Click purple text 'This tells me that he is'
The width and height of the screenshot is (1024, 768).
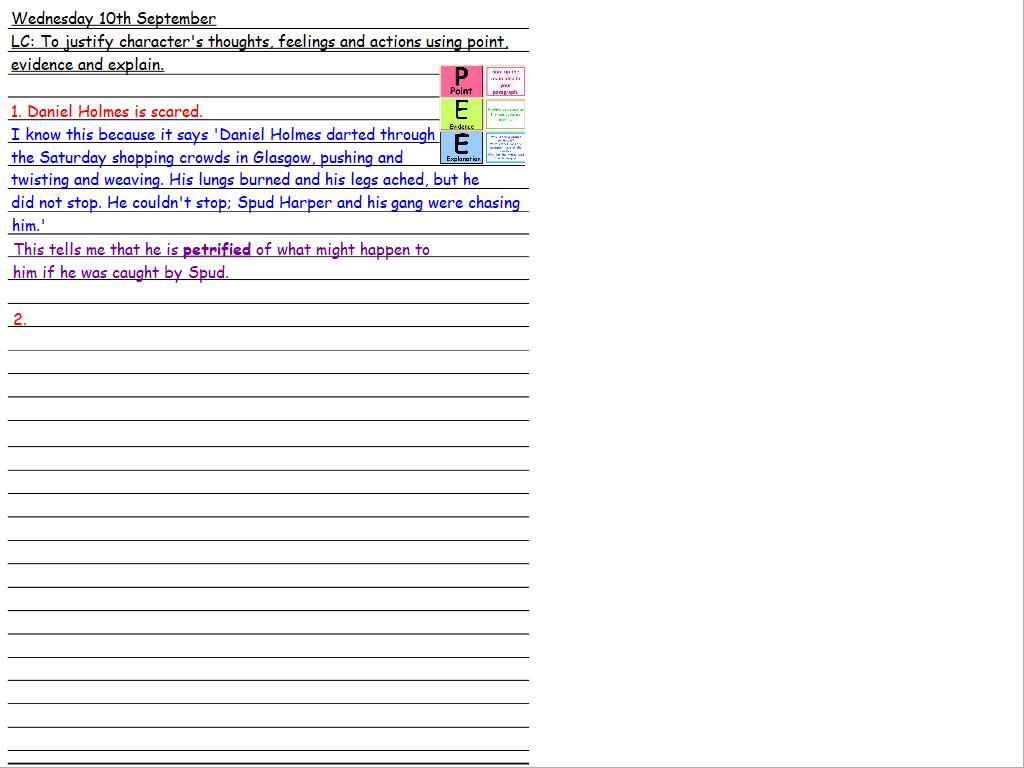pyautogui.click(x=96, y=250)
